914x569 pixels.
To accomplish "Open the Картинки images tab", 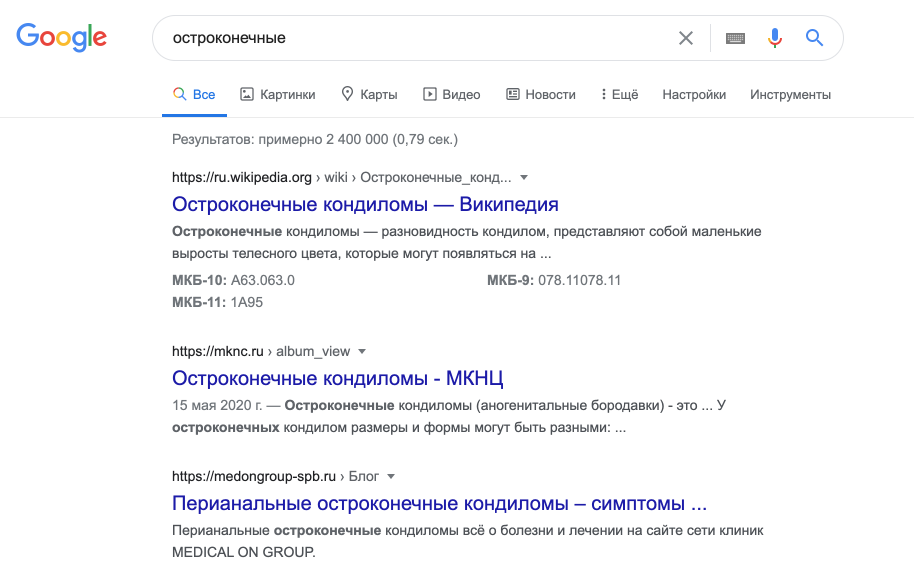I will pos(278,94).
